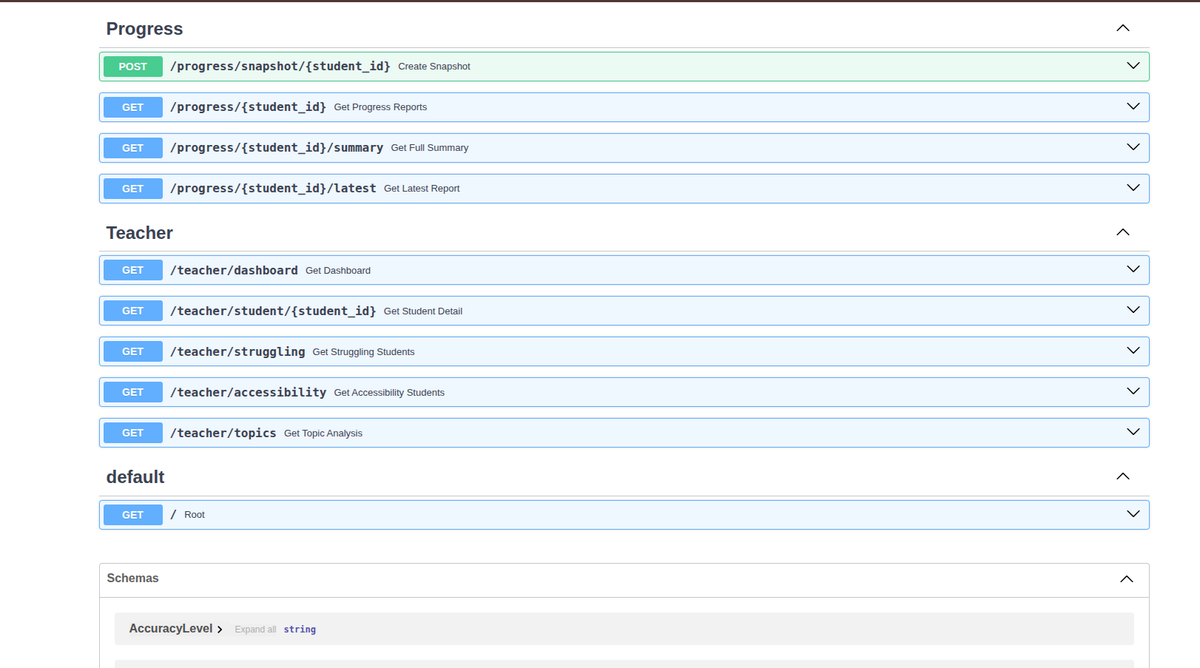Screen dimensions: 1200x668
Task: Click GET badge for progress summary
Action: coord(133,148)
